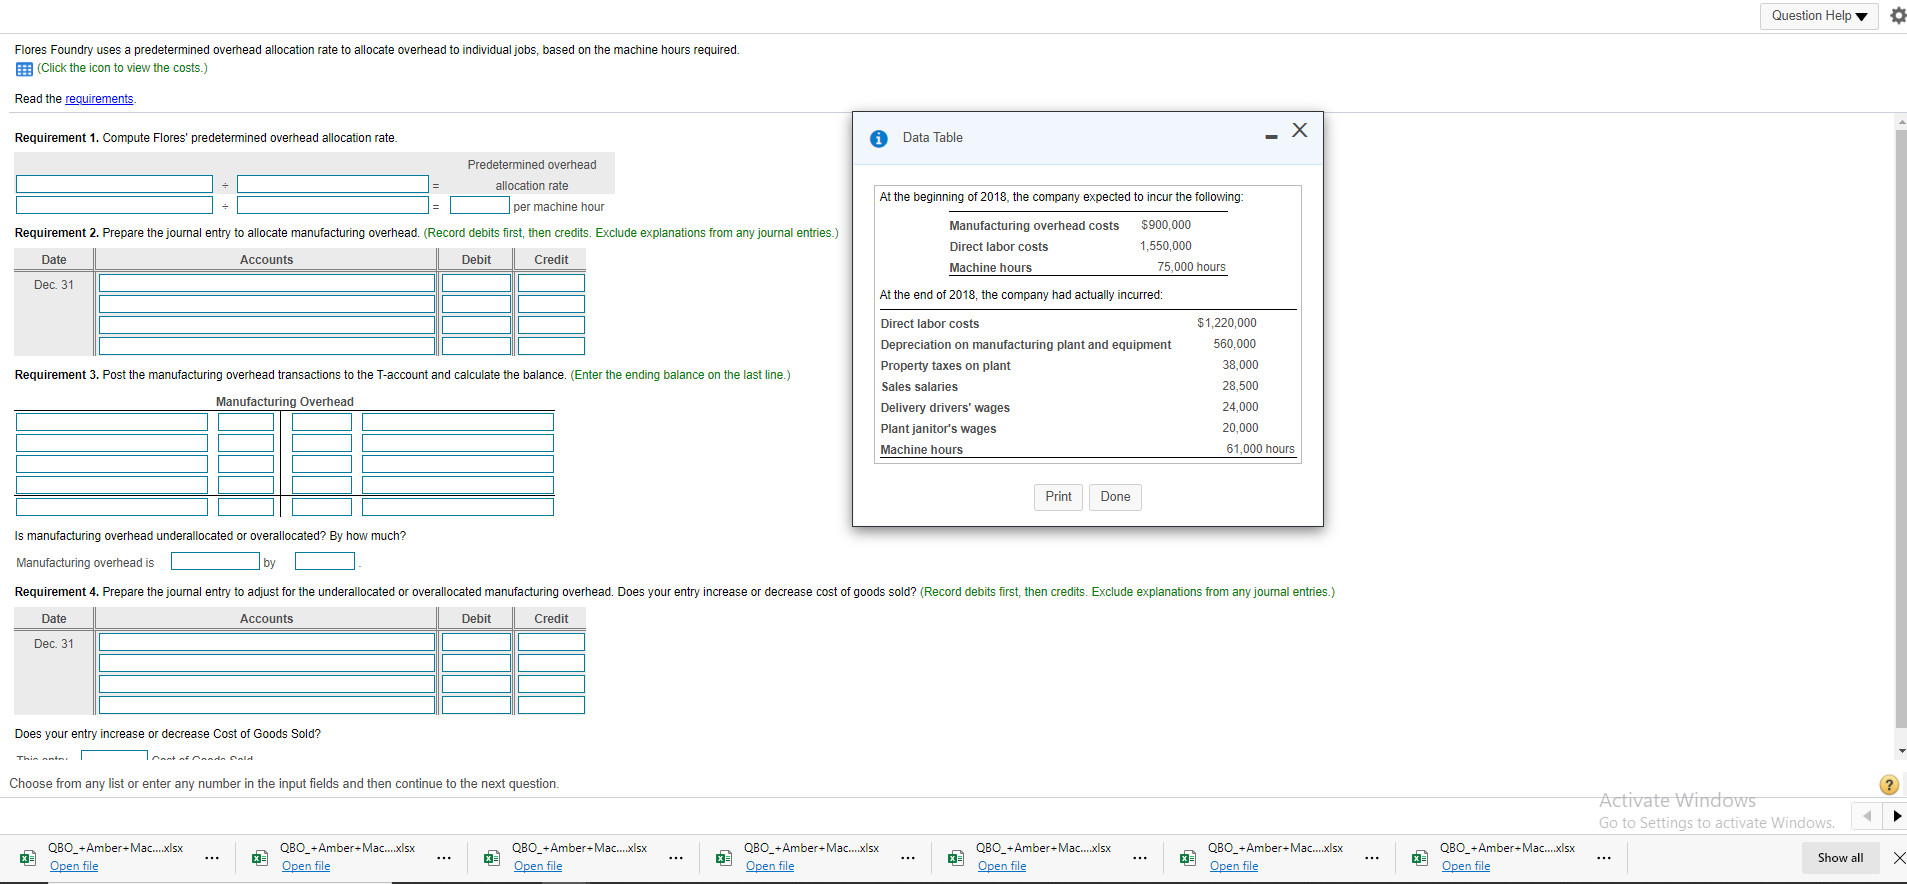
Task: Open the options menu of the fifth QBO download
Action: 1140,858
